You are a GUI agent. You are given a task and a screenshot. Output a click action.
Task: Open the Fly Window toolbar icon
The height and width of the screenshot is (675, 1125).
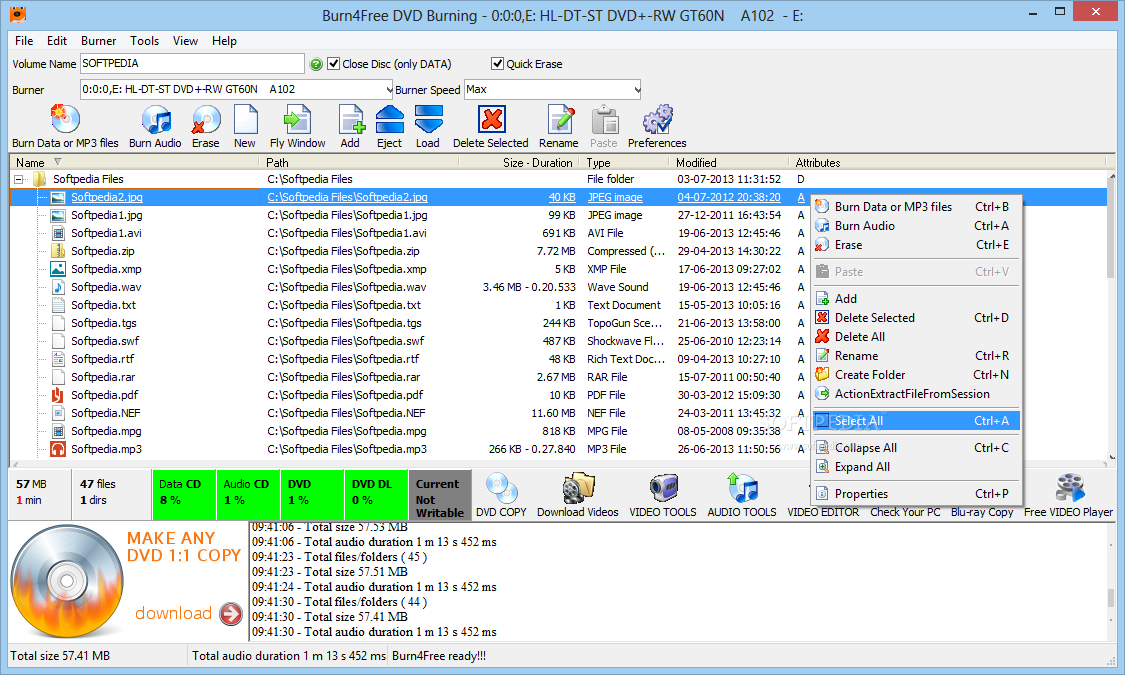point(297,119)
